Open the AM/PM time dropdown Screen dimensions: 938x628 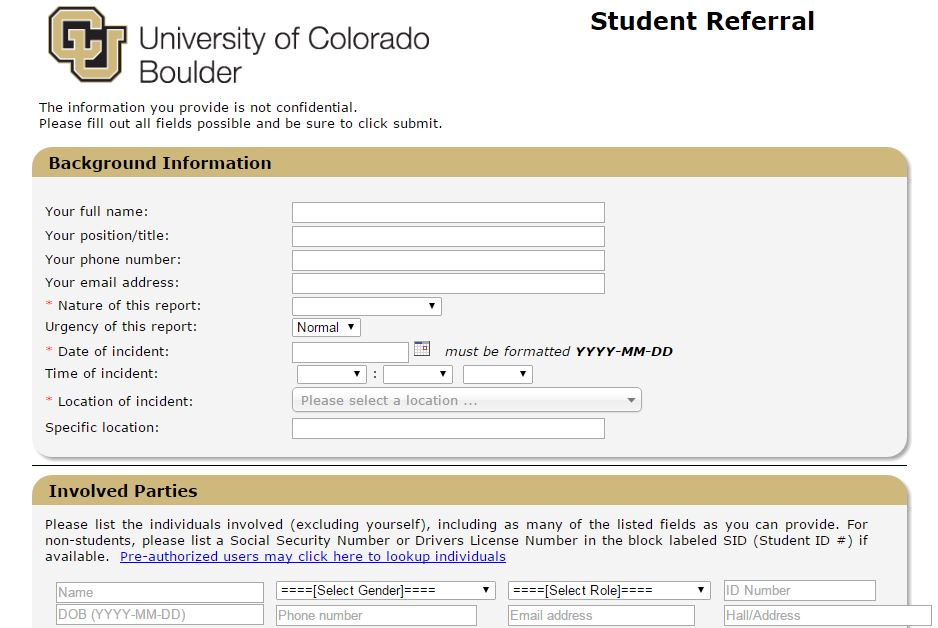click(x=498, y=374)
